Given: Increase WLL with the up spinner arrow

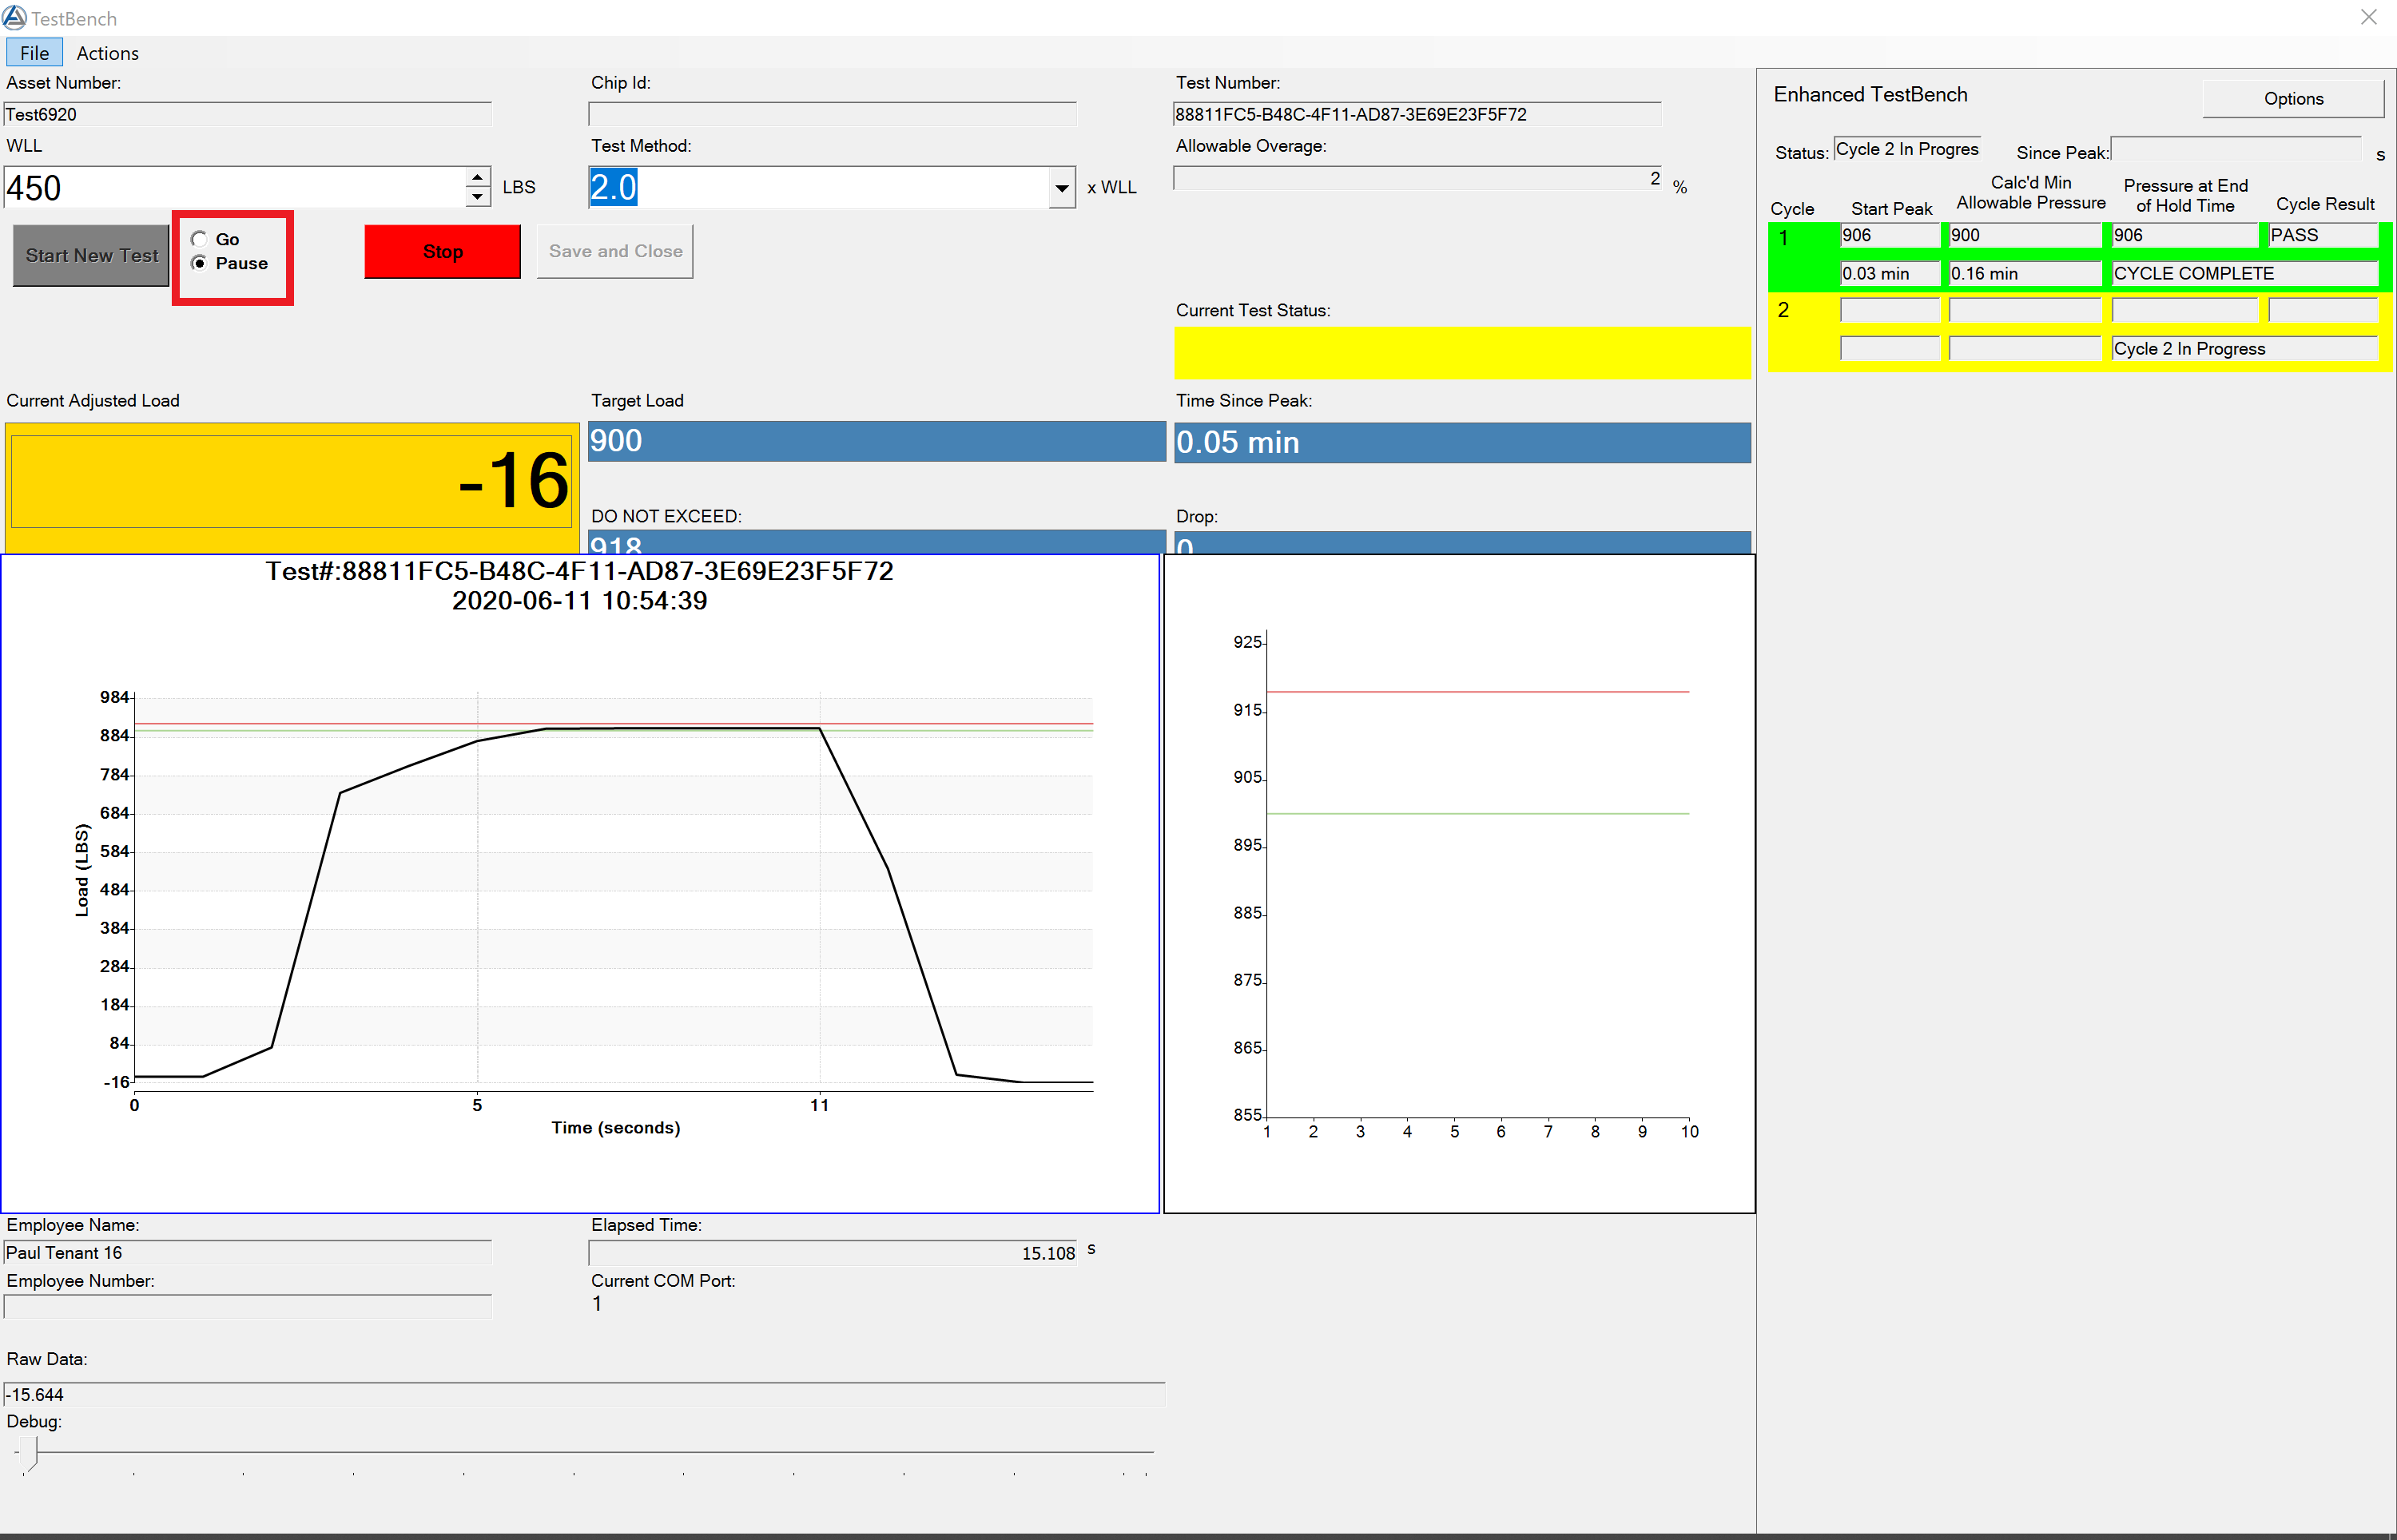Looking at the screenshot, I should (478, 177).
